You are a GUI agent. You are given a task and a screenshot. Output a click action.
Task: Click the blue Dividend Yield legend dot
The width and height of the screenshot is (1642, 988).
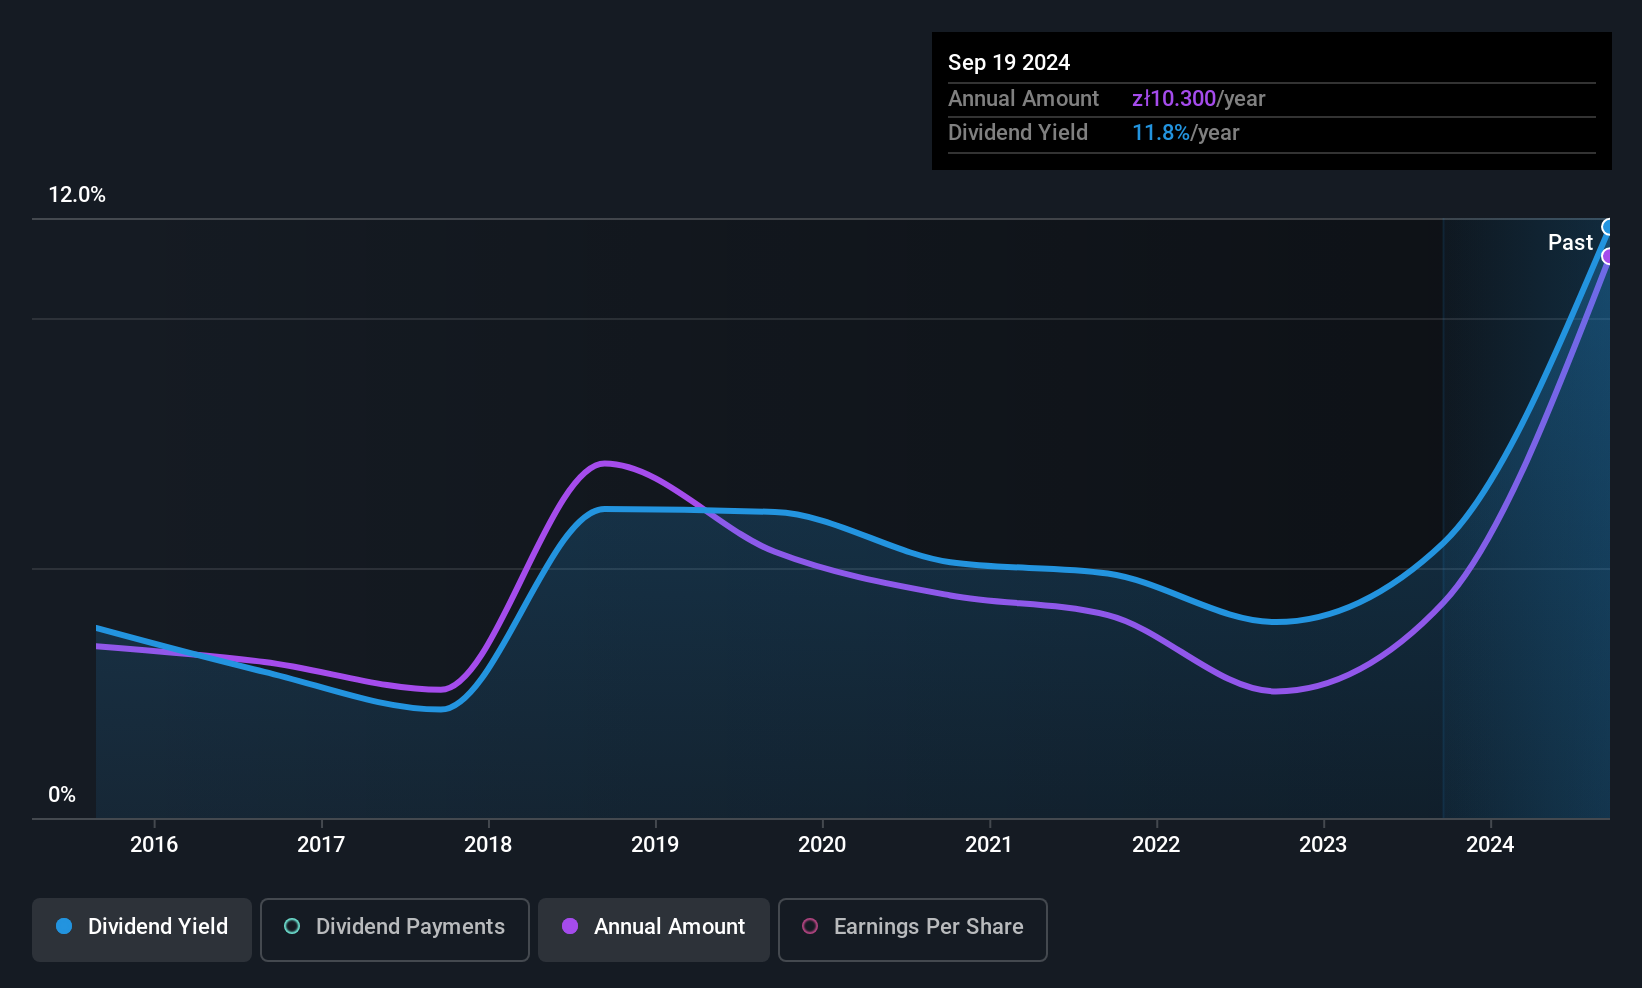[64, 926]
